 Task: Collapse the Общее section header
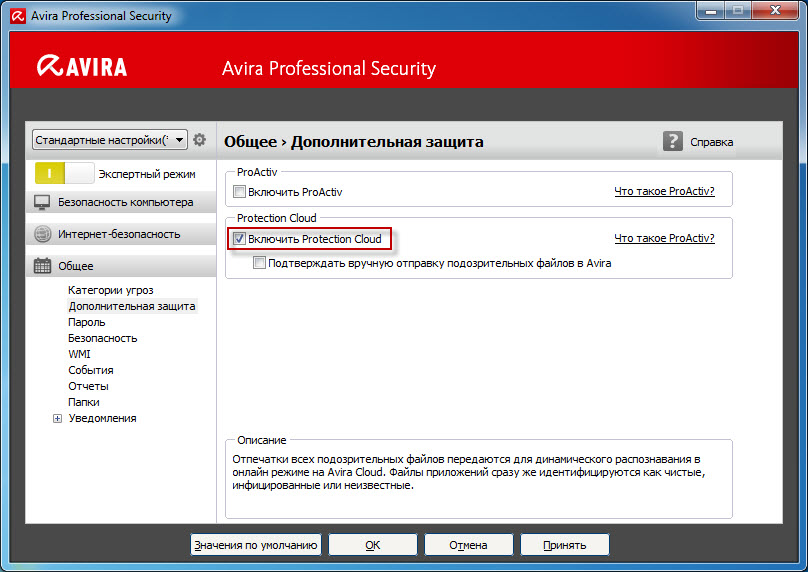click(121, 266)
